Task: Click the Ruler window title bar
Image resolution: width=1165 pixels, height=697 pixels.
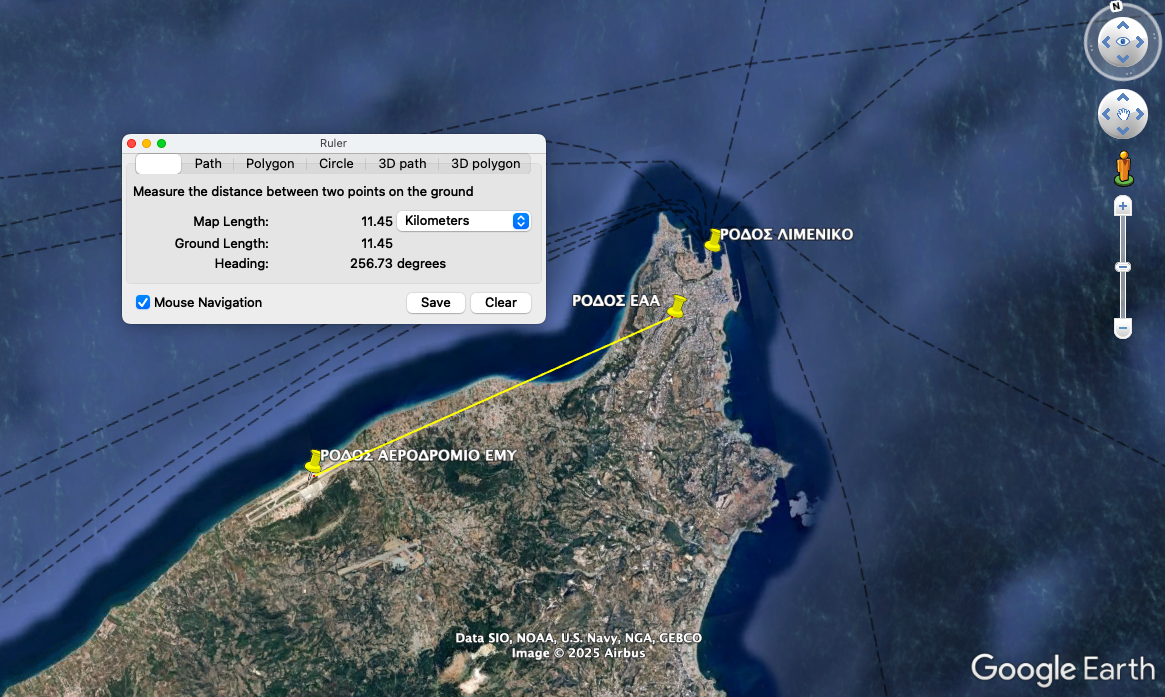Action: click(x=334, y=143)
